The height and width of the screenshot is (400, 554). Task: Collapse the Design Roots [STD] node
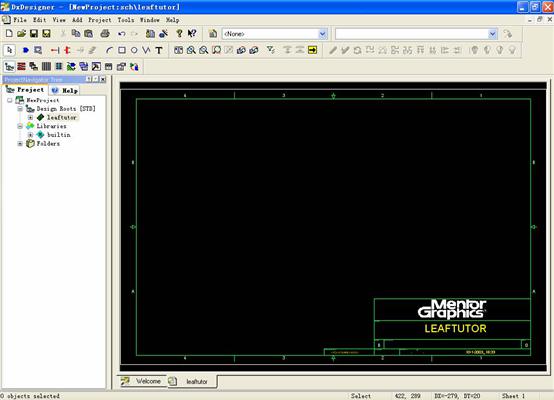(x=20, y=109)
